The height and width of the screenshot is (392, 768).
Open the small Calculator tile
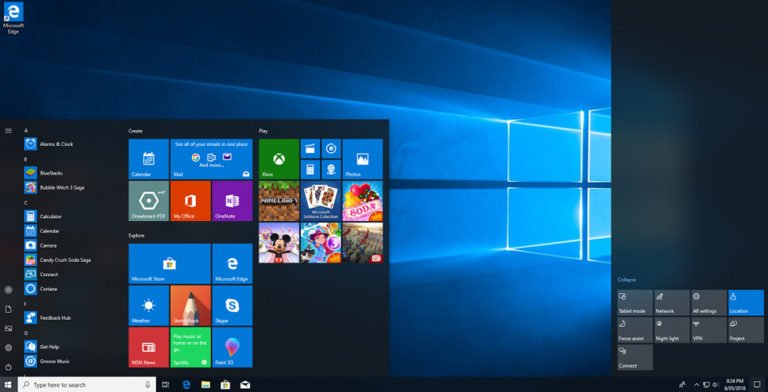[x=310, y=170]
